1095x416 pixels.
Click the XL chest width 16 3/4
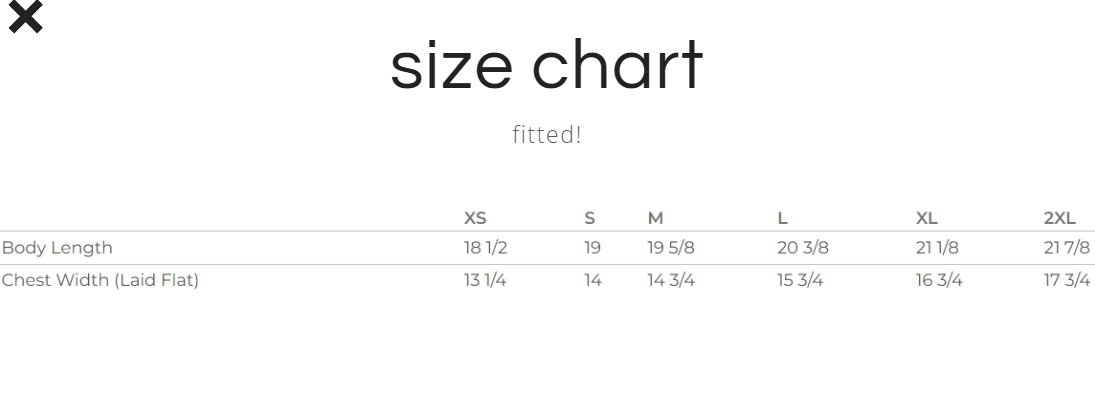pyautogui.click(x=939, y=281)
